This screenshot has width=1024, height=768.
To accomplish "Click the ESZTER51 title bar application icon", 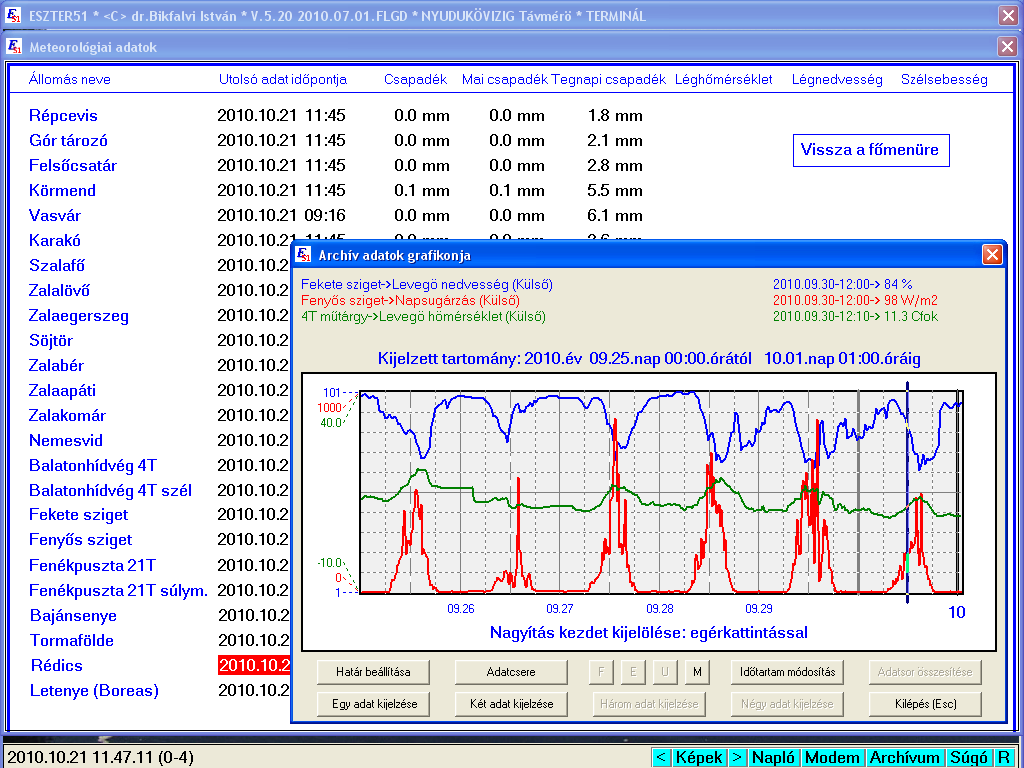I will pos(13,15).
